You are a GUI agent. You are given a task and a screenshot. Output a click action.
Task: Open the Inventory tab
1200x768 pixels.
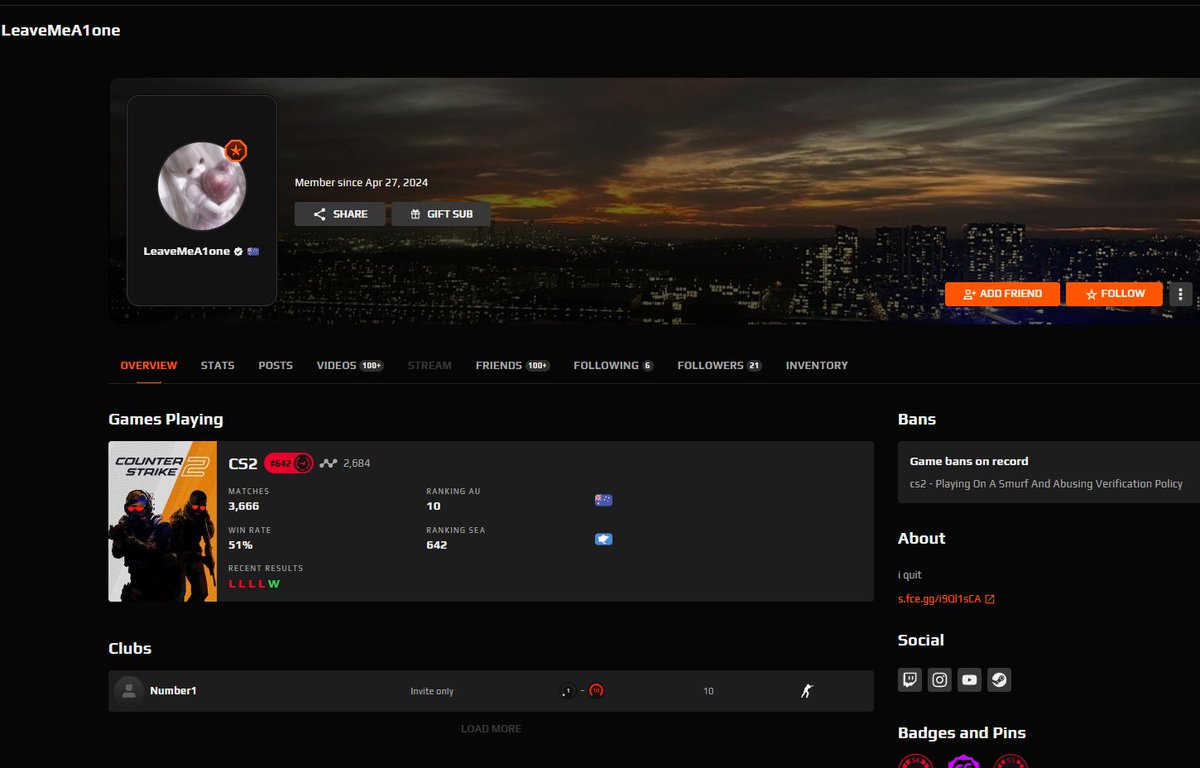tap(817, 366)
